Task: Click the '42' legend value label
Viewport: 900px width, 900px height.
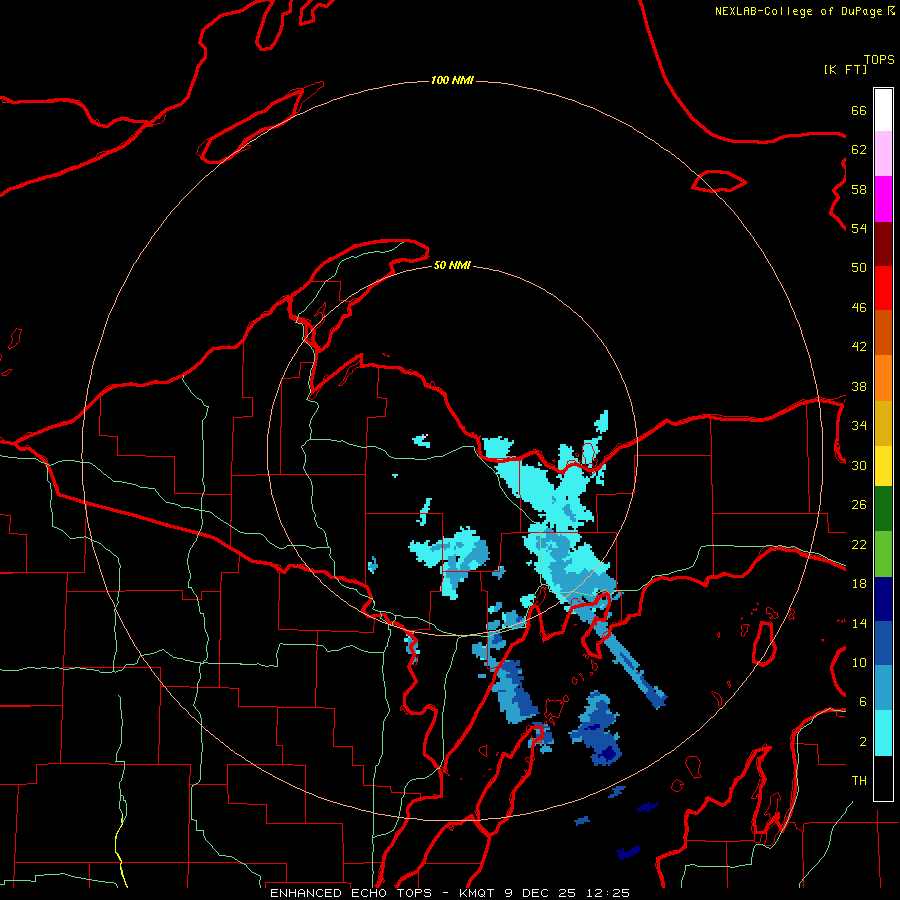Action: click(859, 347)
